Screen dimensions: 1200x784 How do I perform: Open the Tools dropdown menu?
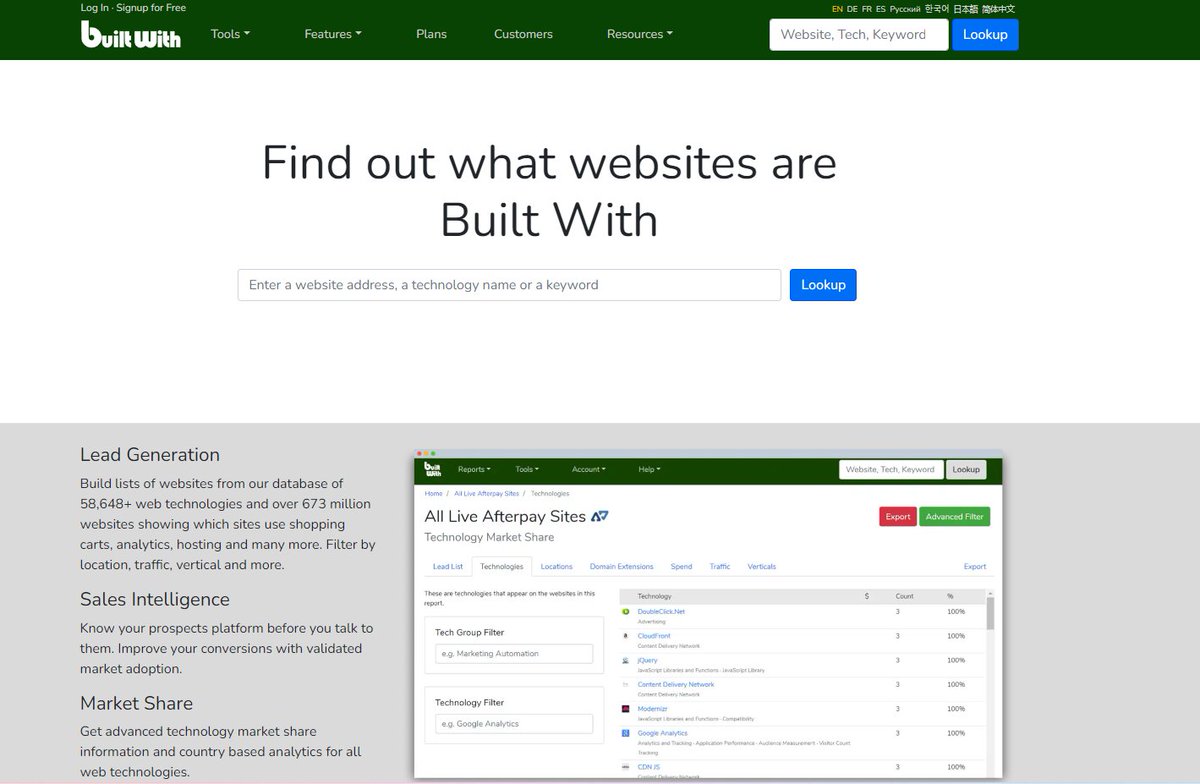230,34
